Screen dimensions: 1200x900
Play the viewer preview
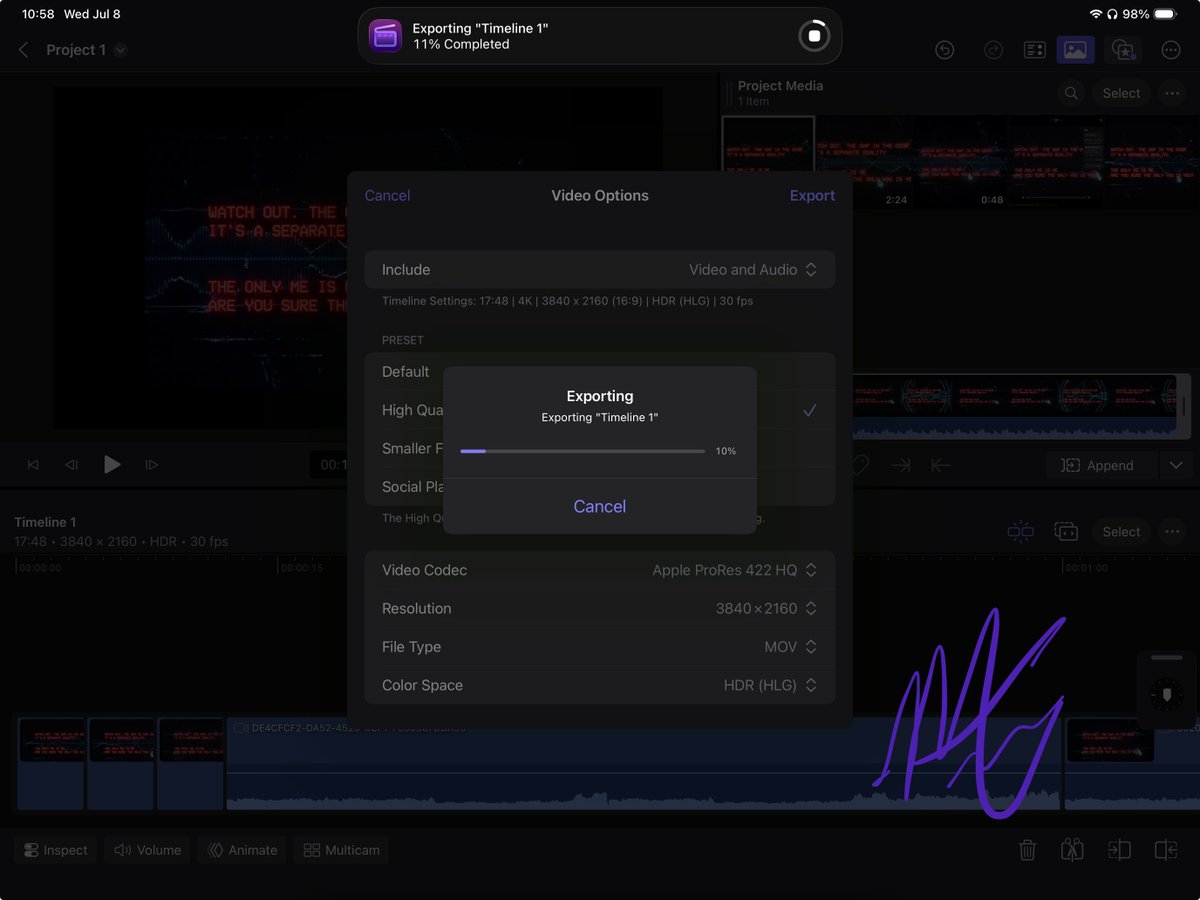[112, 465]
